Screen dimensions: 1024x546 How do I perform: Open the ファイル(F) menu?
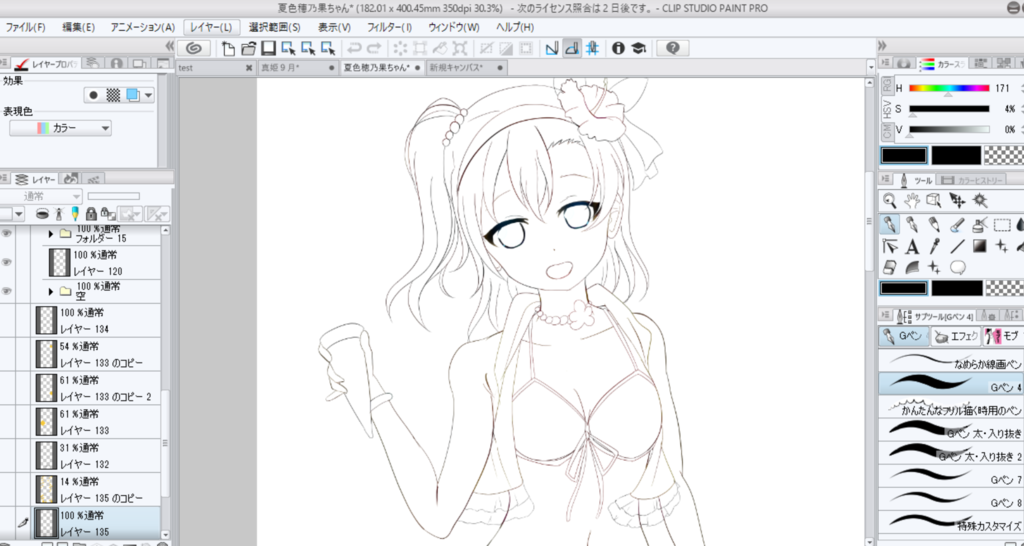[25, 27]
